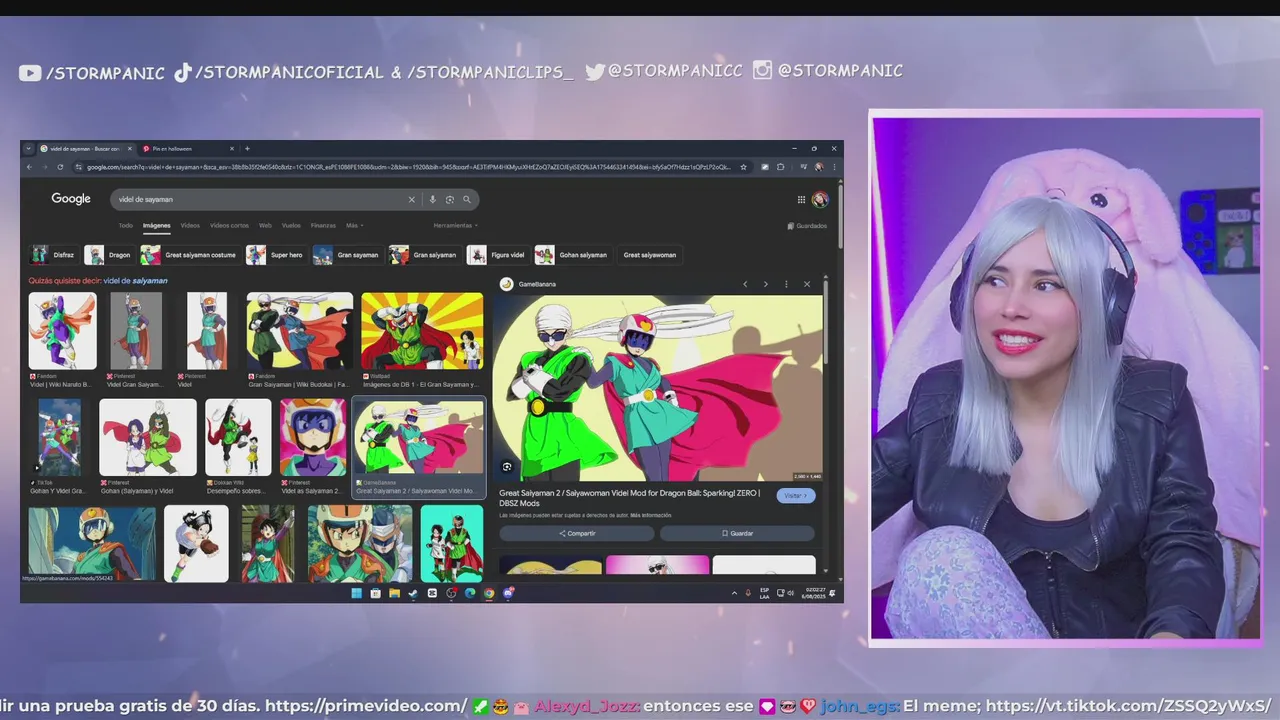The image size is (1280, 720).
Task: Select the 'Imágenes' search tab
Action: [x=156, y=225]
